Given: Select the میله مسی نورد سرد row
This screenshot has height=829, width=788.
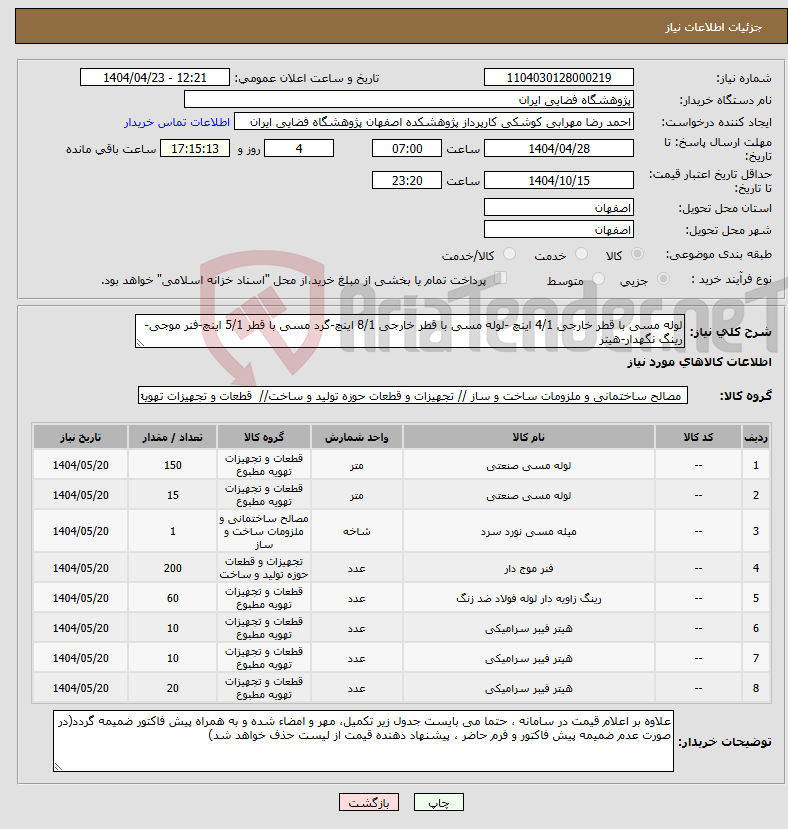Looking at the screenshot, I should click(x=401, y=531).
